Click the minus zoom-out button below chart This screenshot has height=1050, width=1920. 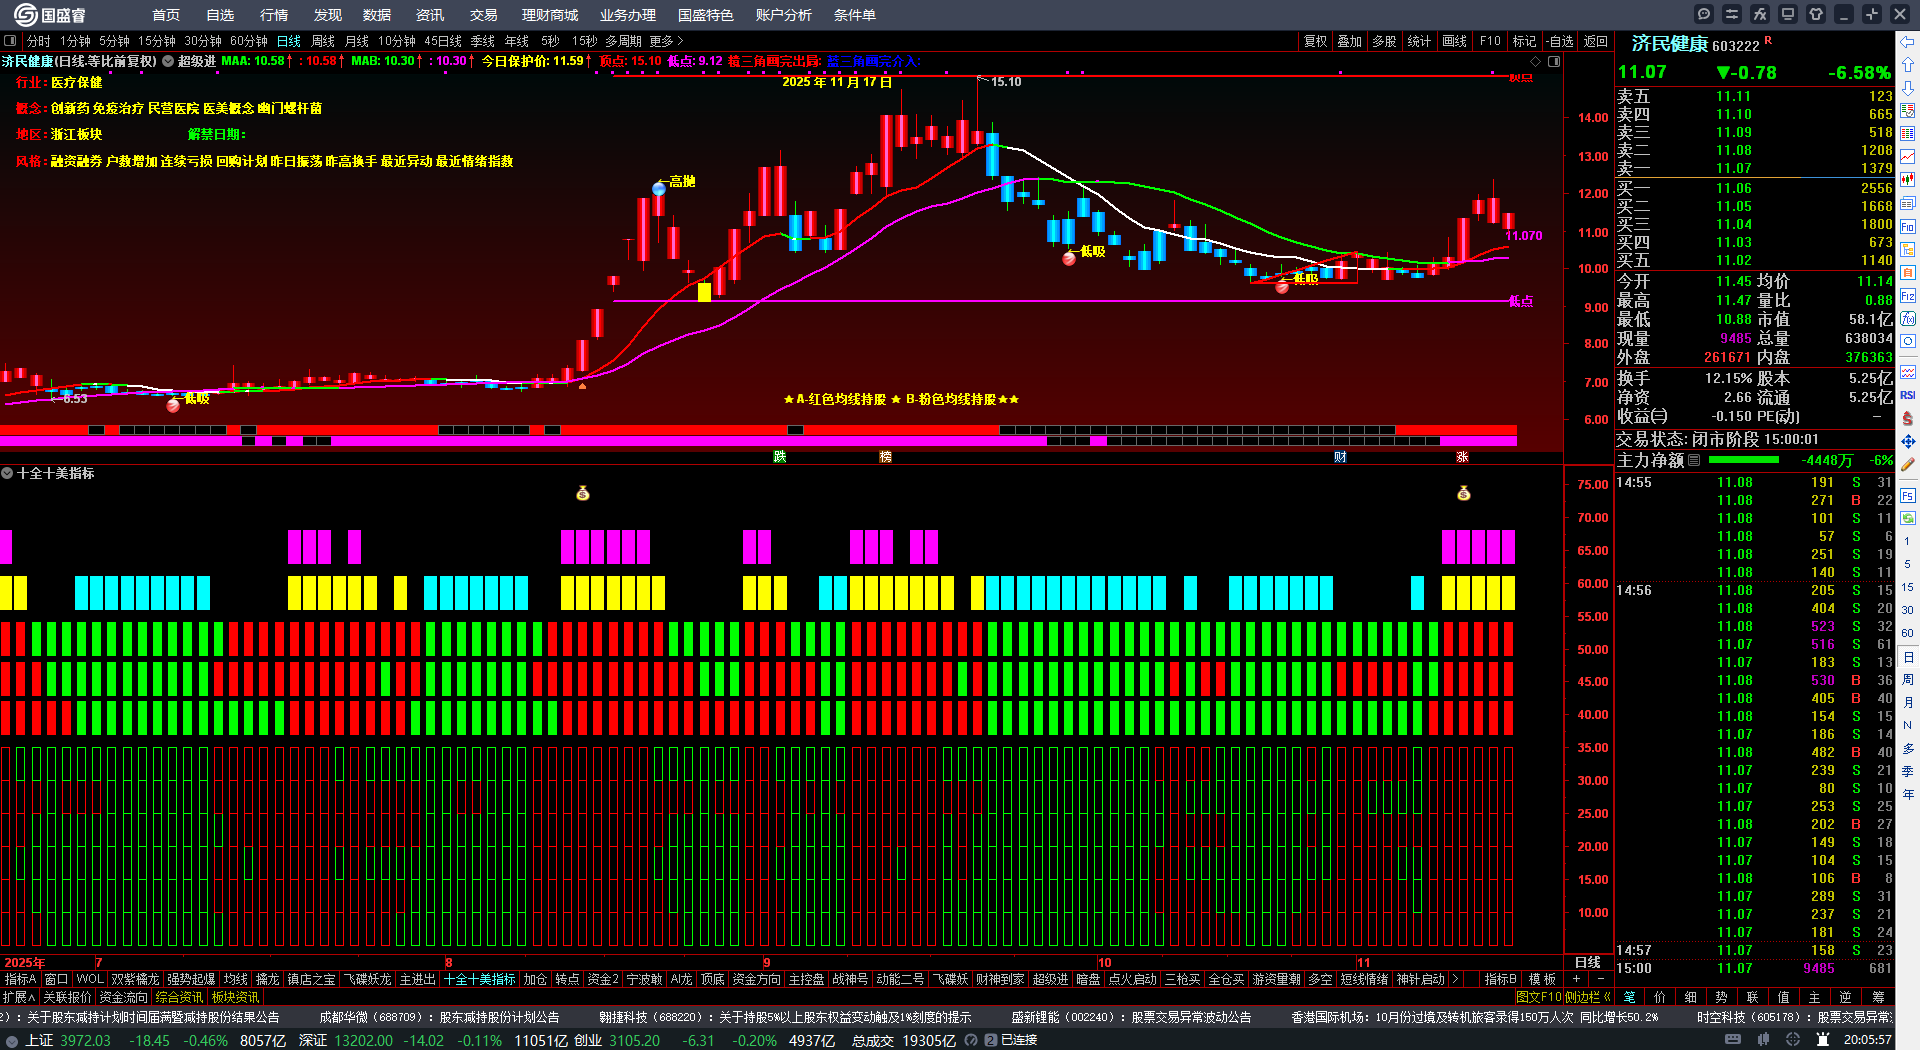pyautogui.click(x=1600, y=979)
